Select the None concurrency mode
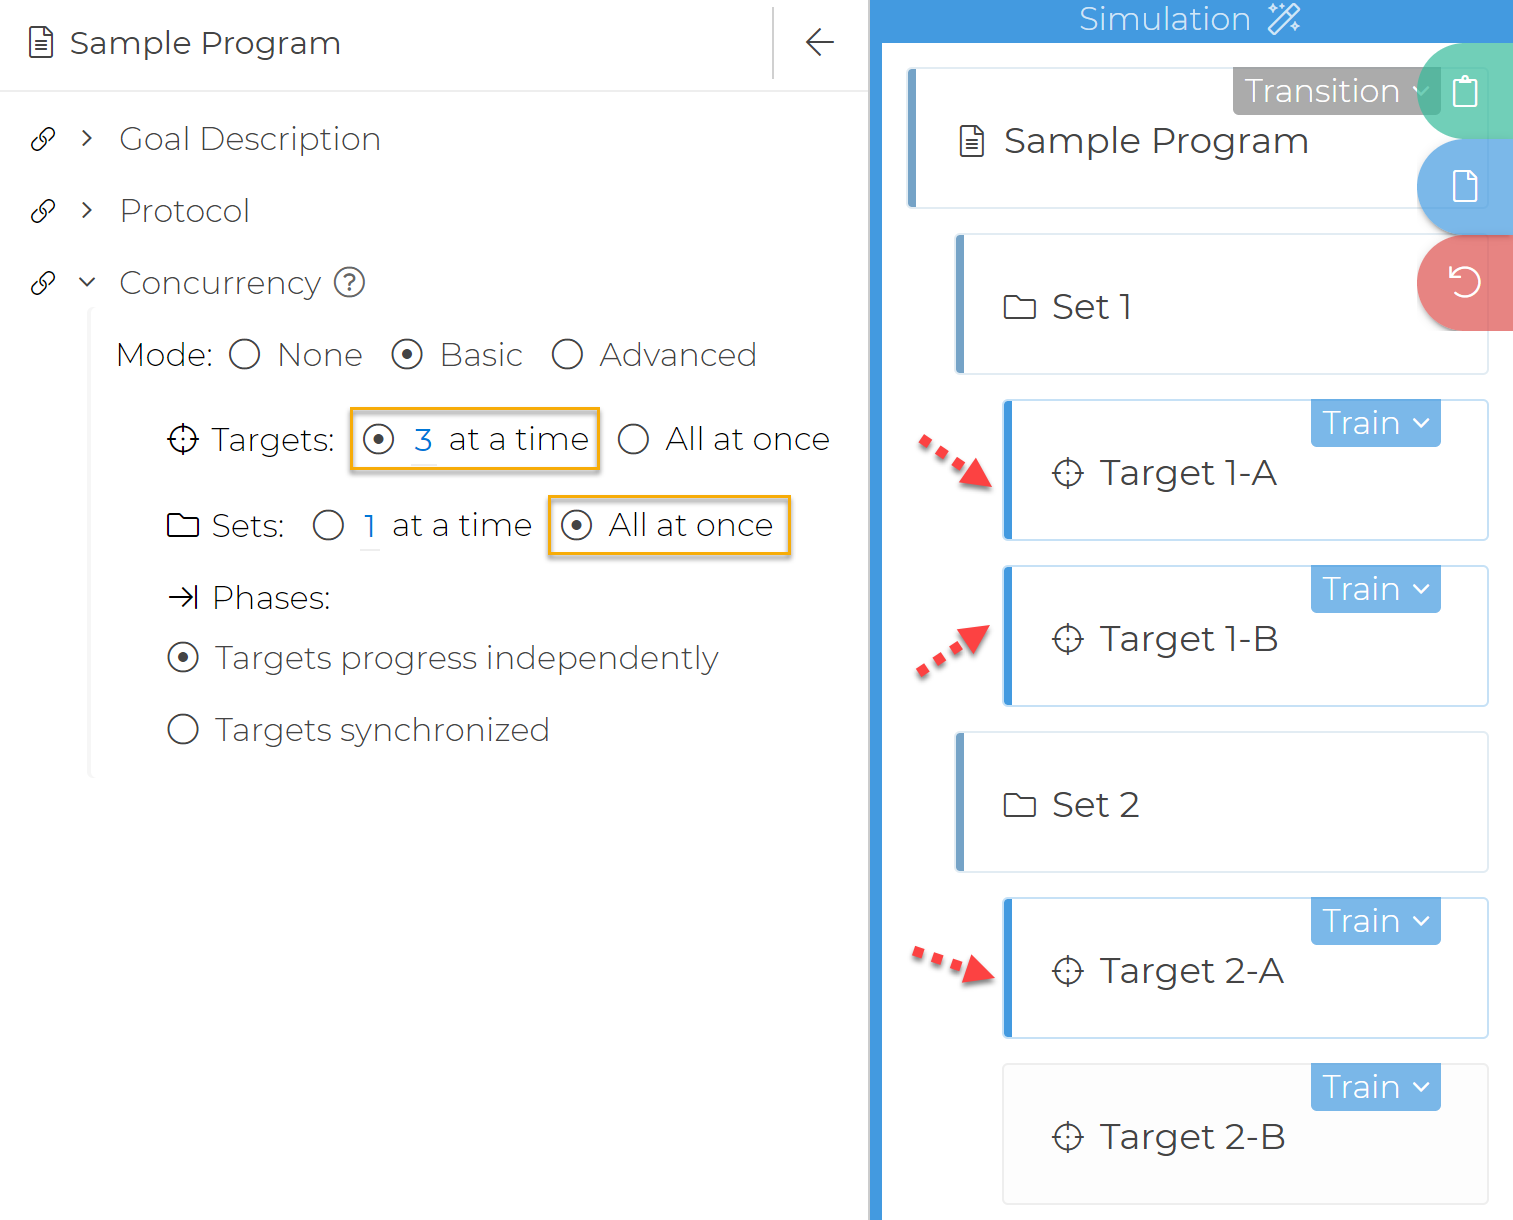The width and height of the screenshot is (1513, 1220). coord(245,355)
